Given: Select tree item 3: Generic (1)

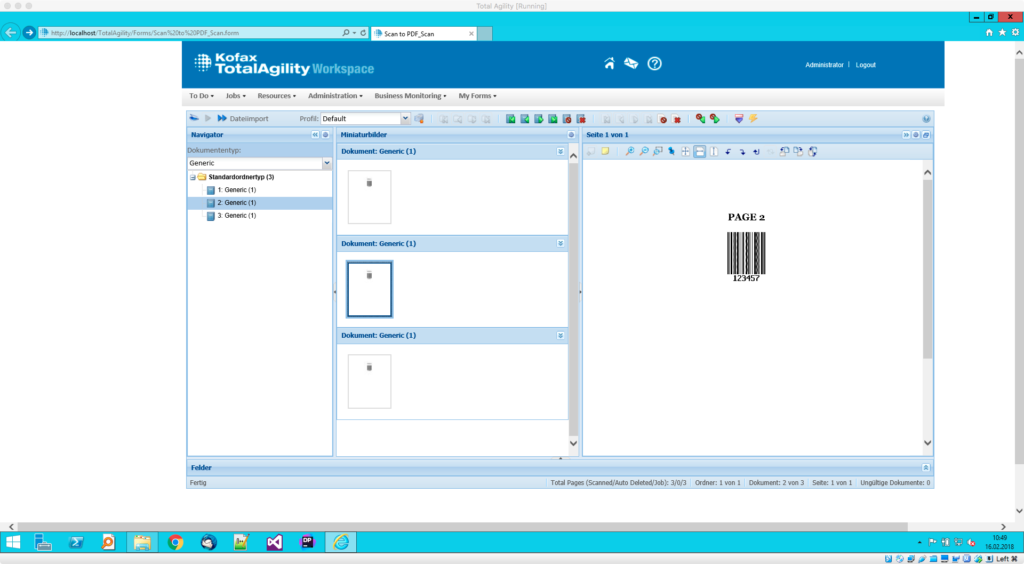Looking at the screenshot, I should 236,216.
